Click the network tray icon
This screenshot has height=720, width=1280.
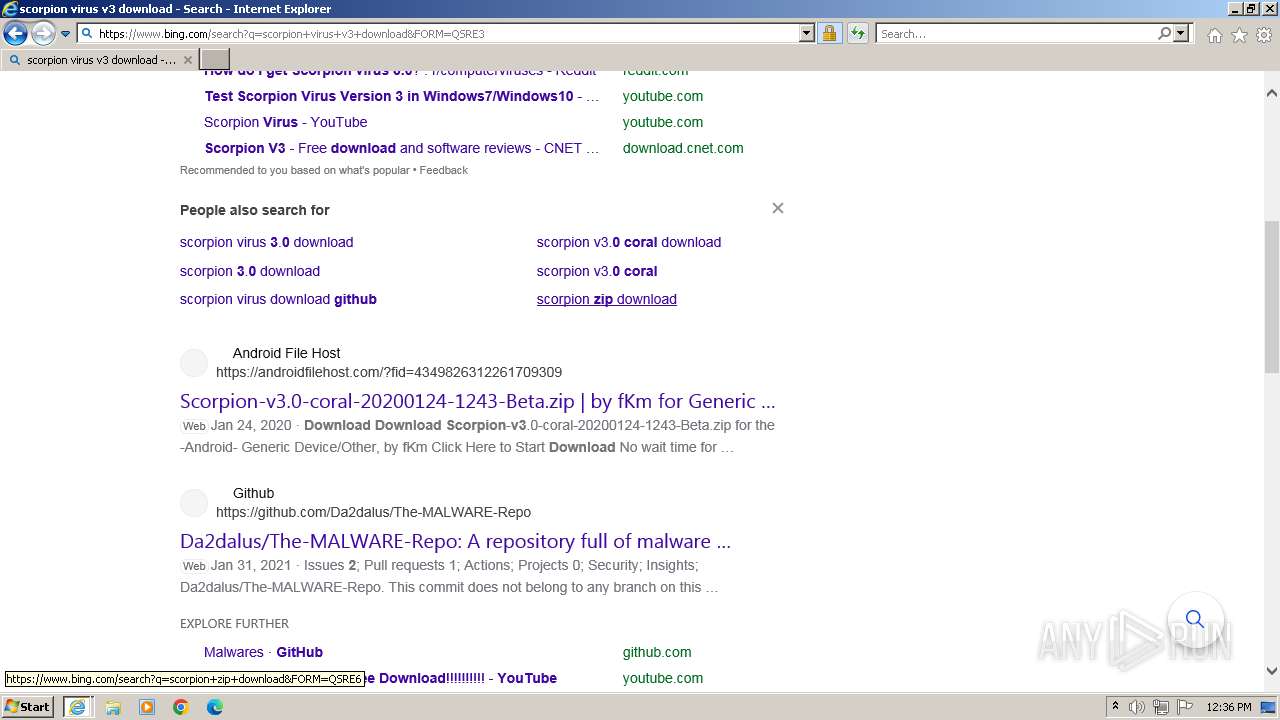pyautogui.click(x=1161, y=707)
